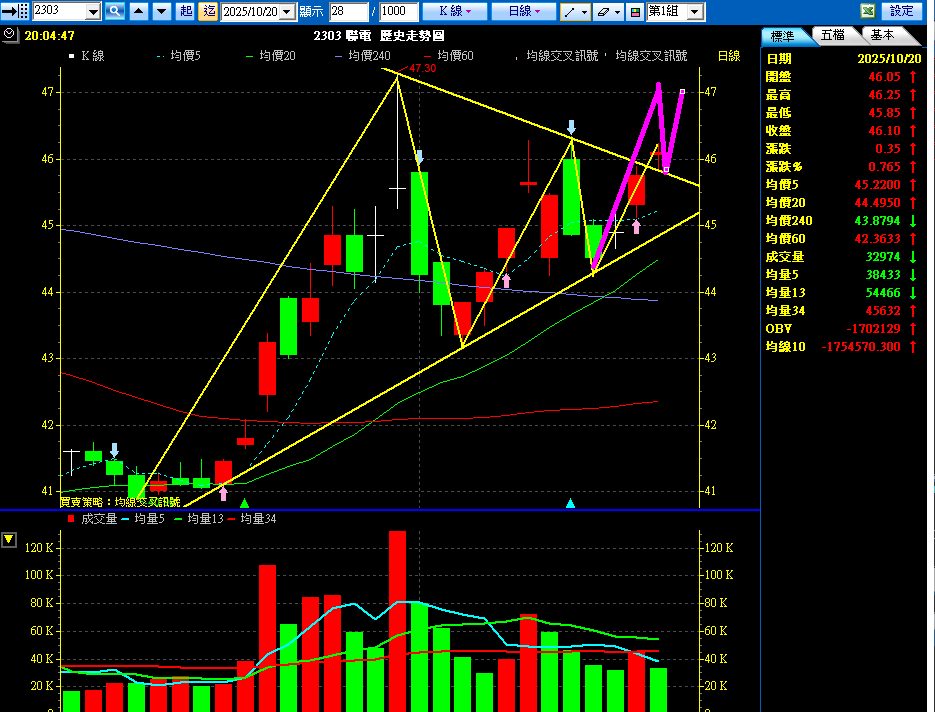The height and width of the screenshot is (712, 935).
Task: Open the color grid layout icon
Action: point(636,11)
